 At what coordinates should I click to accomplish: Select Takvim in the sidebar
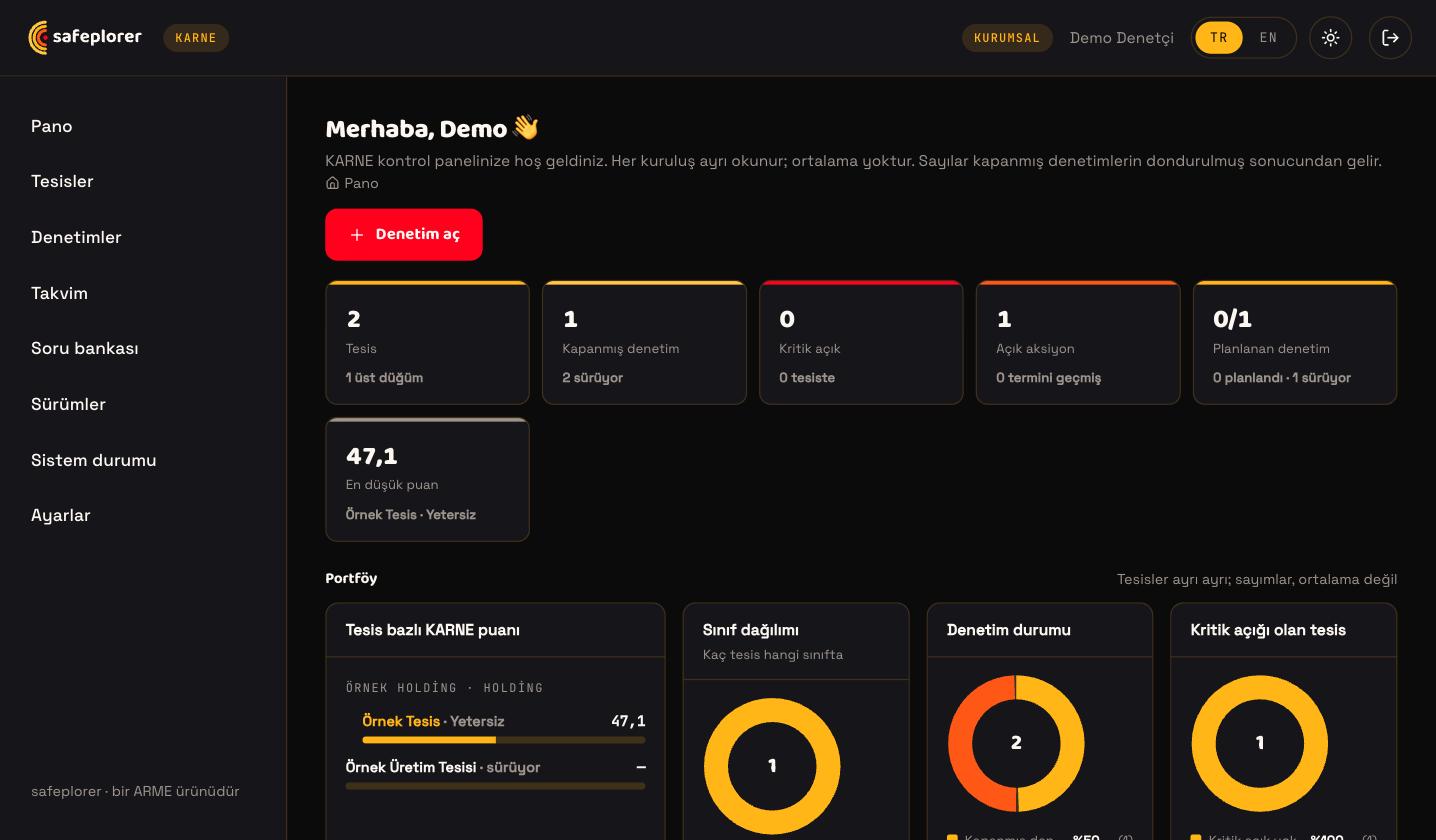pos(59,293)
